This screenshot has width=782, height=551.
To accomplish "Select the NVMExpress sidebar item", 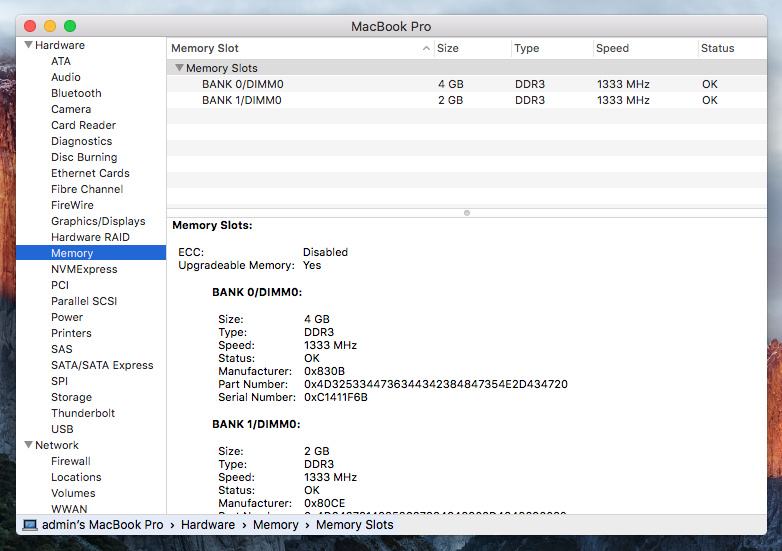I will [x=84, y=269].
